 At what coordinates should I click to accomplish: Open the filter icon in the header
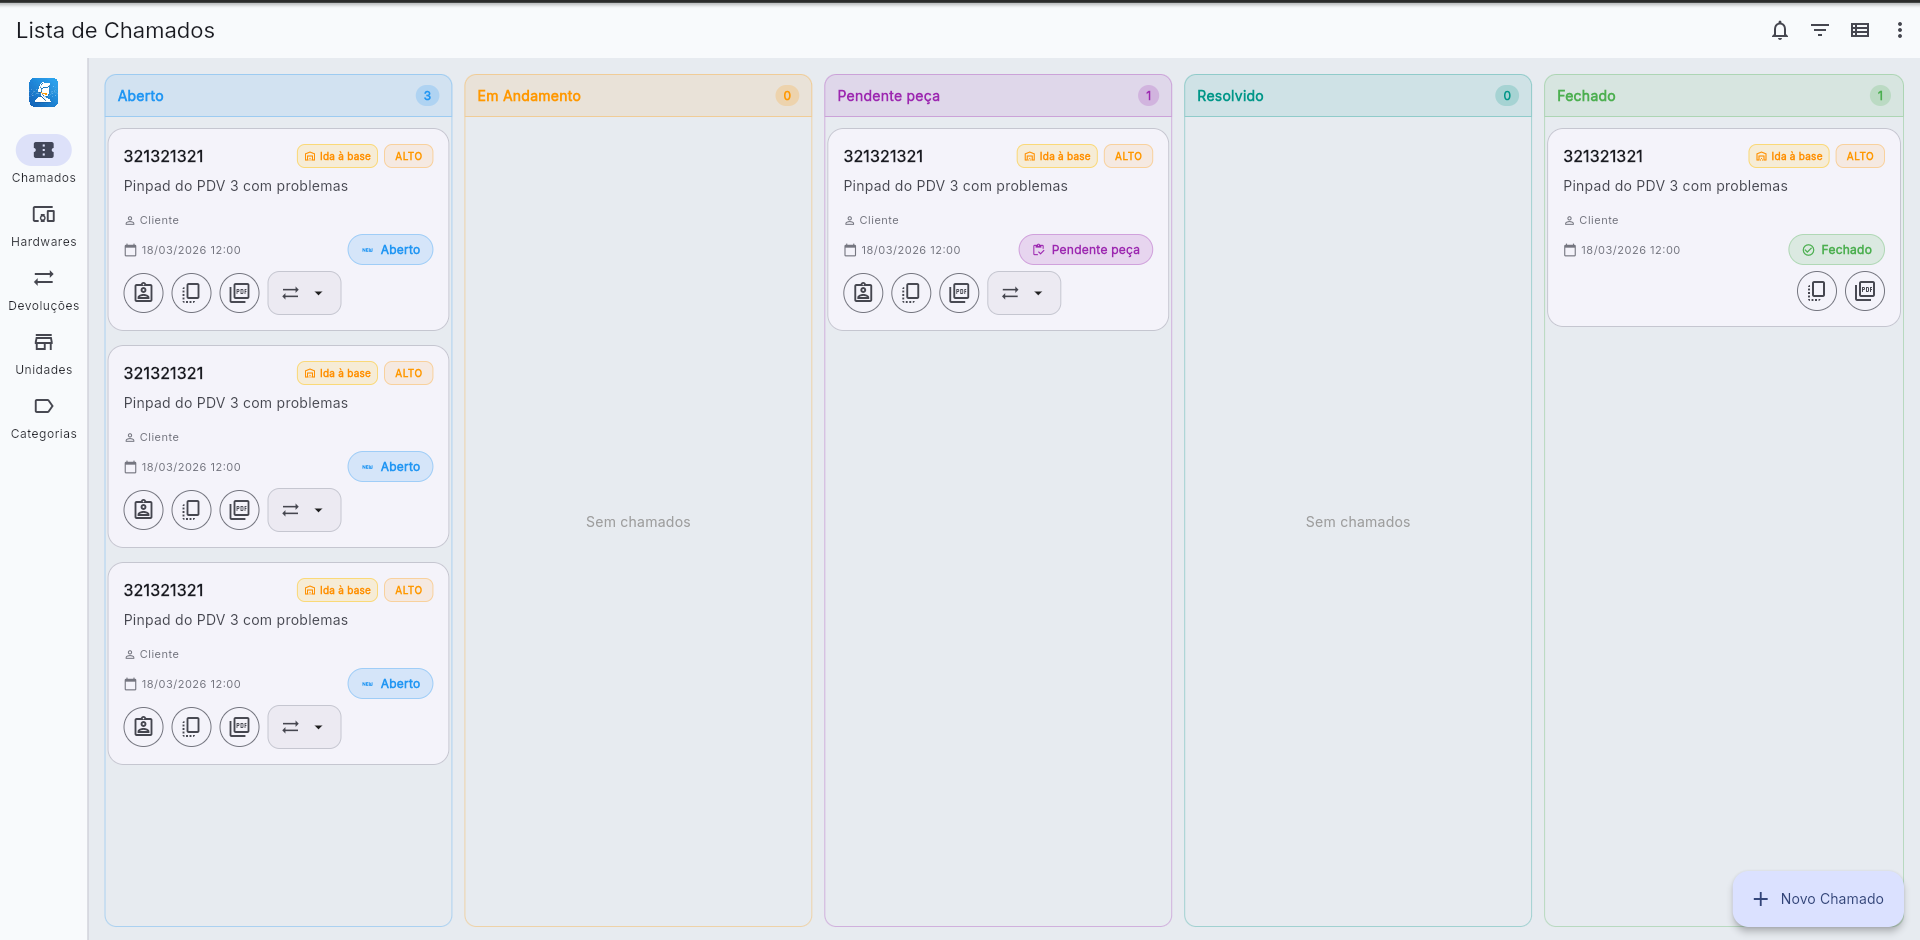pos(1820,30)
